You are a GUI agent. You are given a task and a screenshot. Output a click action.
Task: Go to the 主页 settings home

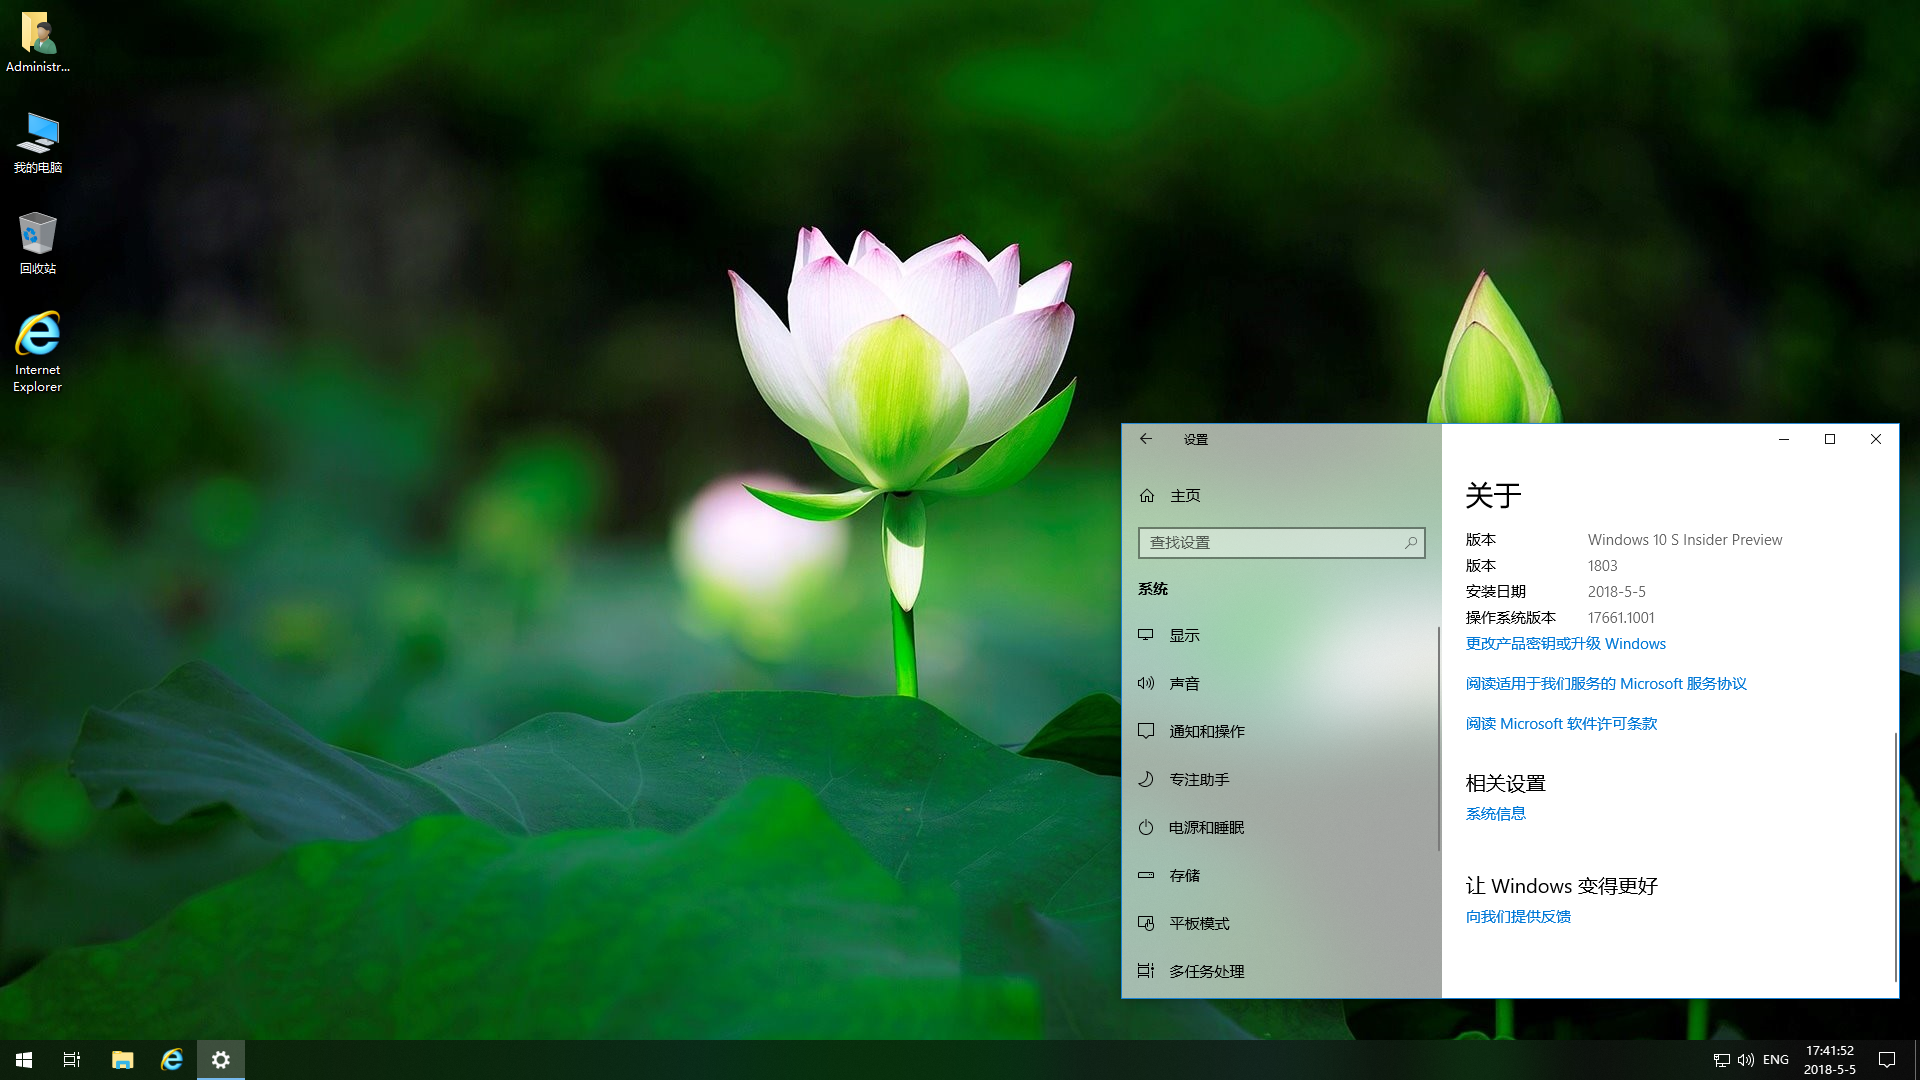click(x=1280, y=496)
